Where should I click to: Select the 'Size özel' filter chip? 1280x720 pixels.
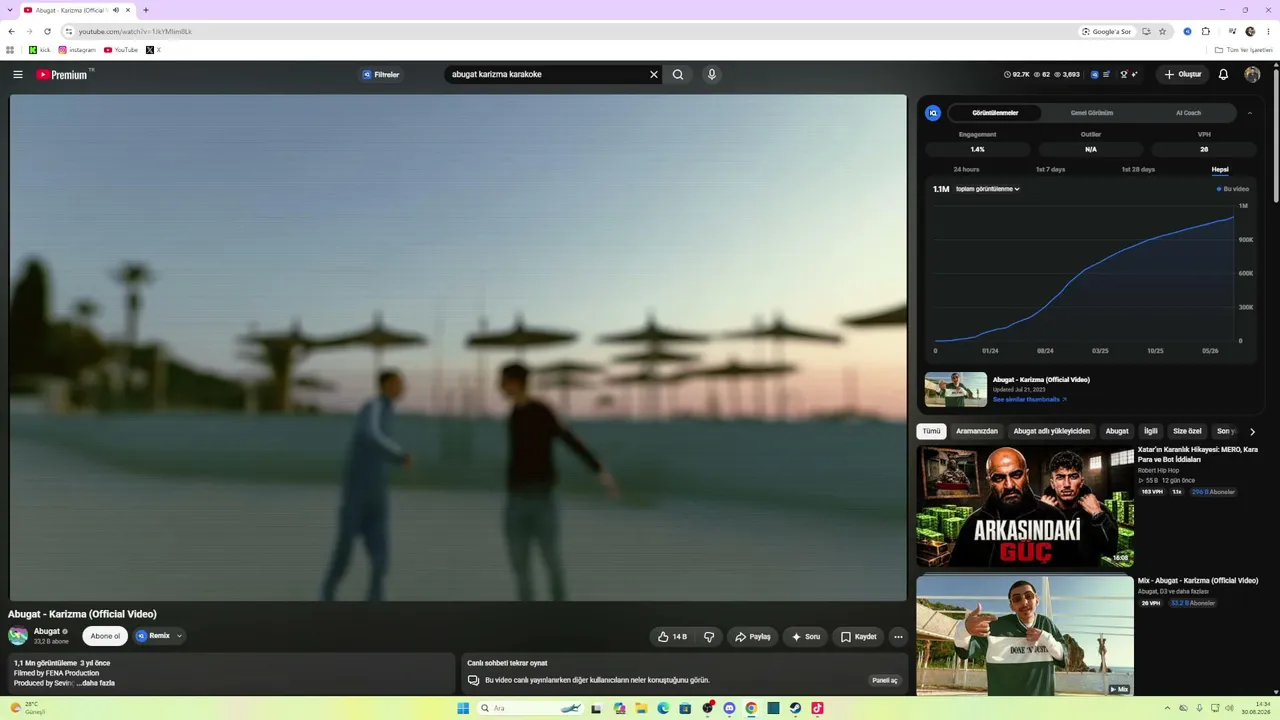(1187, 431)
